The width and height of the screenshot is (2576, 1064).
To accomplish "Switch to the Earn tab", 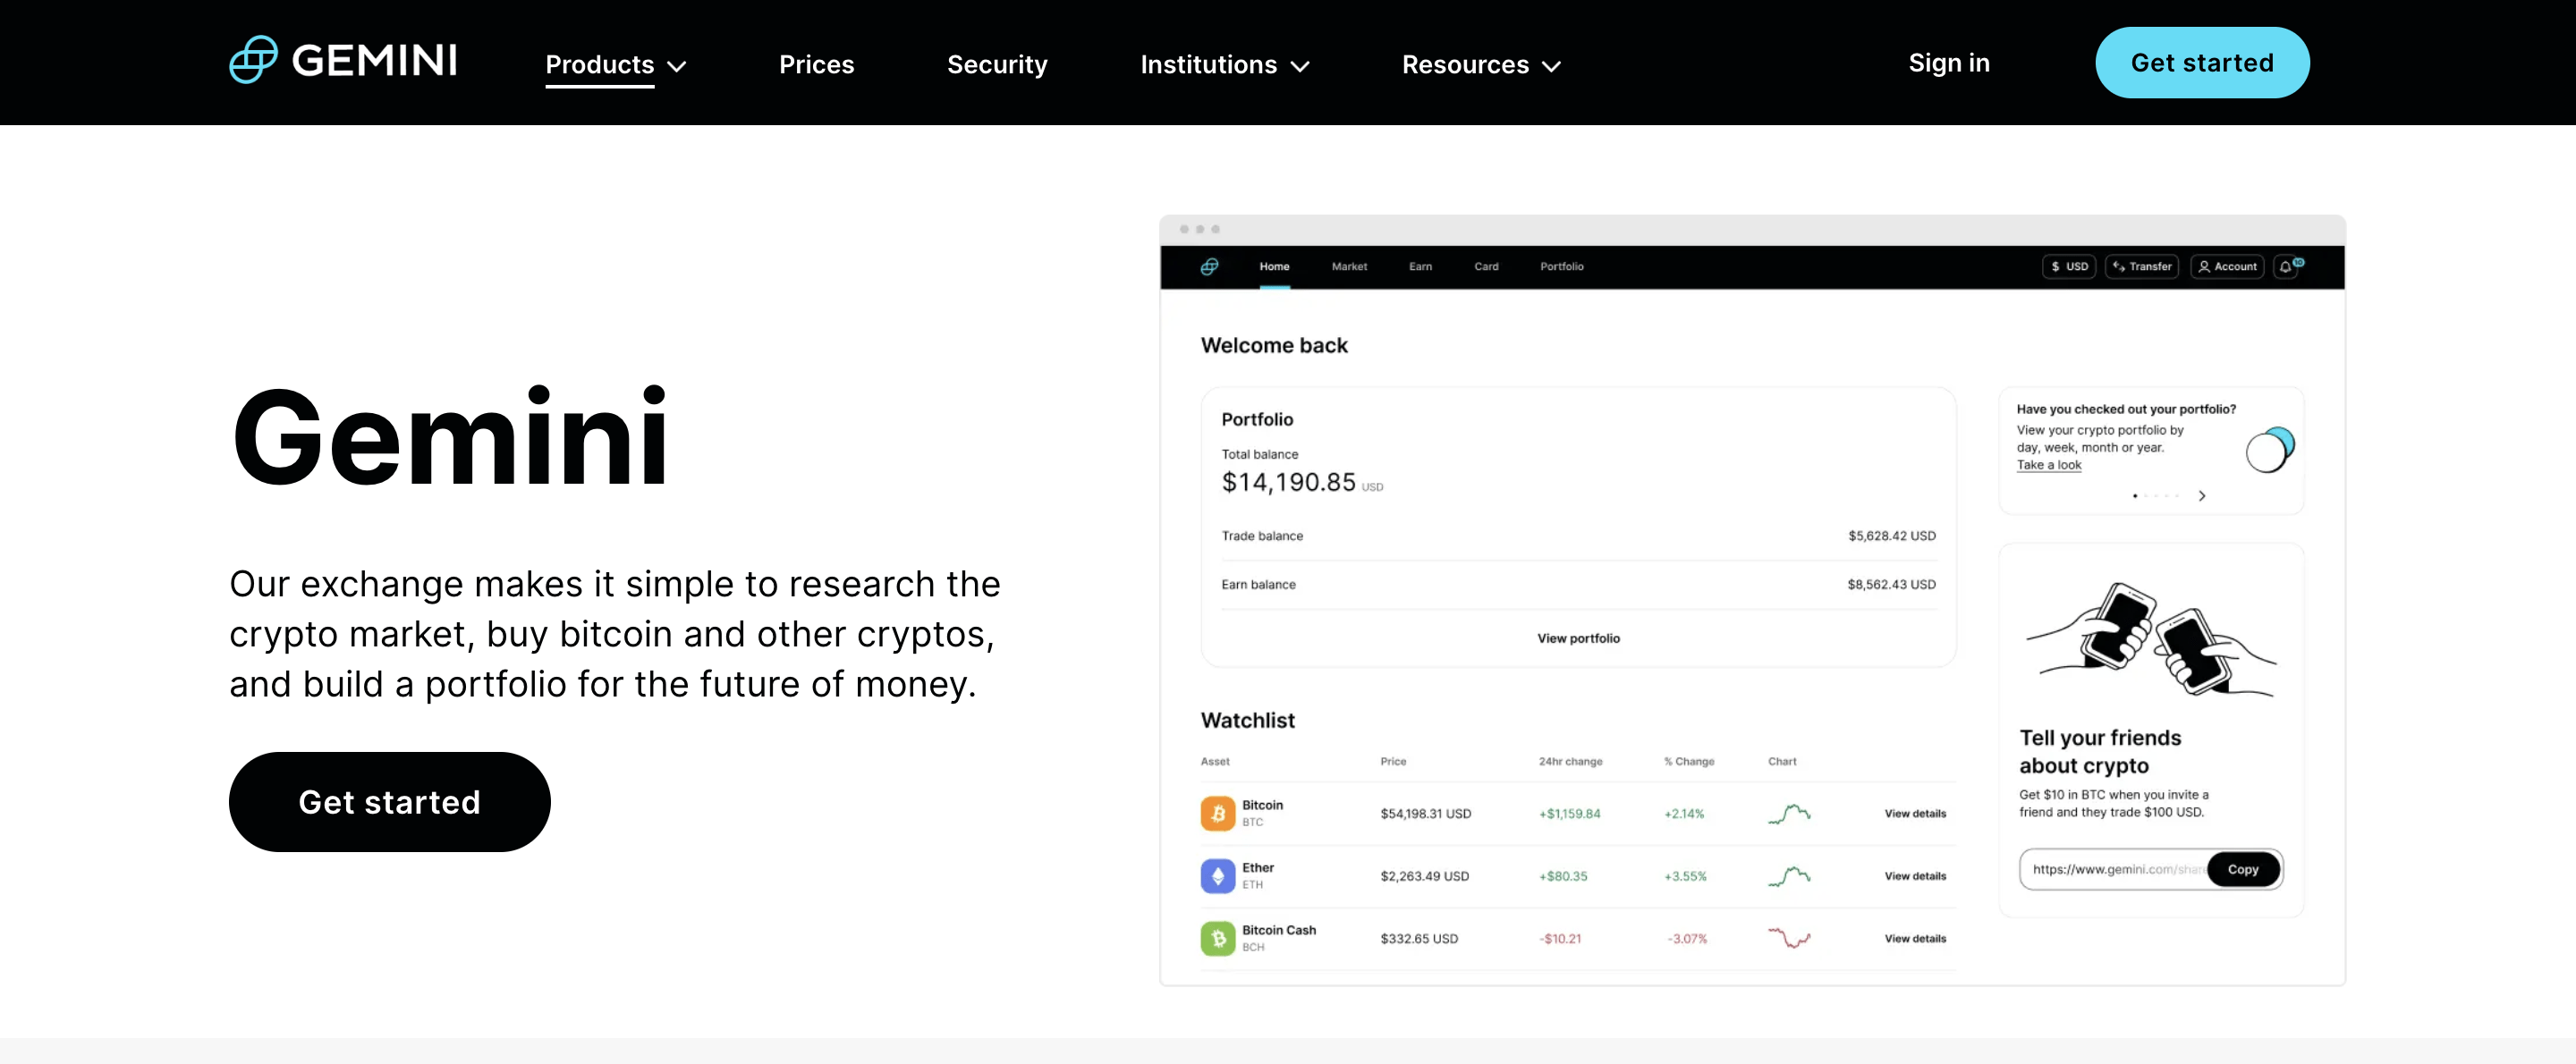I will pyautogui.click(x=1420, y=267).
